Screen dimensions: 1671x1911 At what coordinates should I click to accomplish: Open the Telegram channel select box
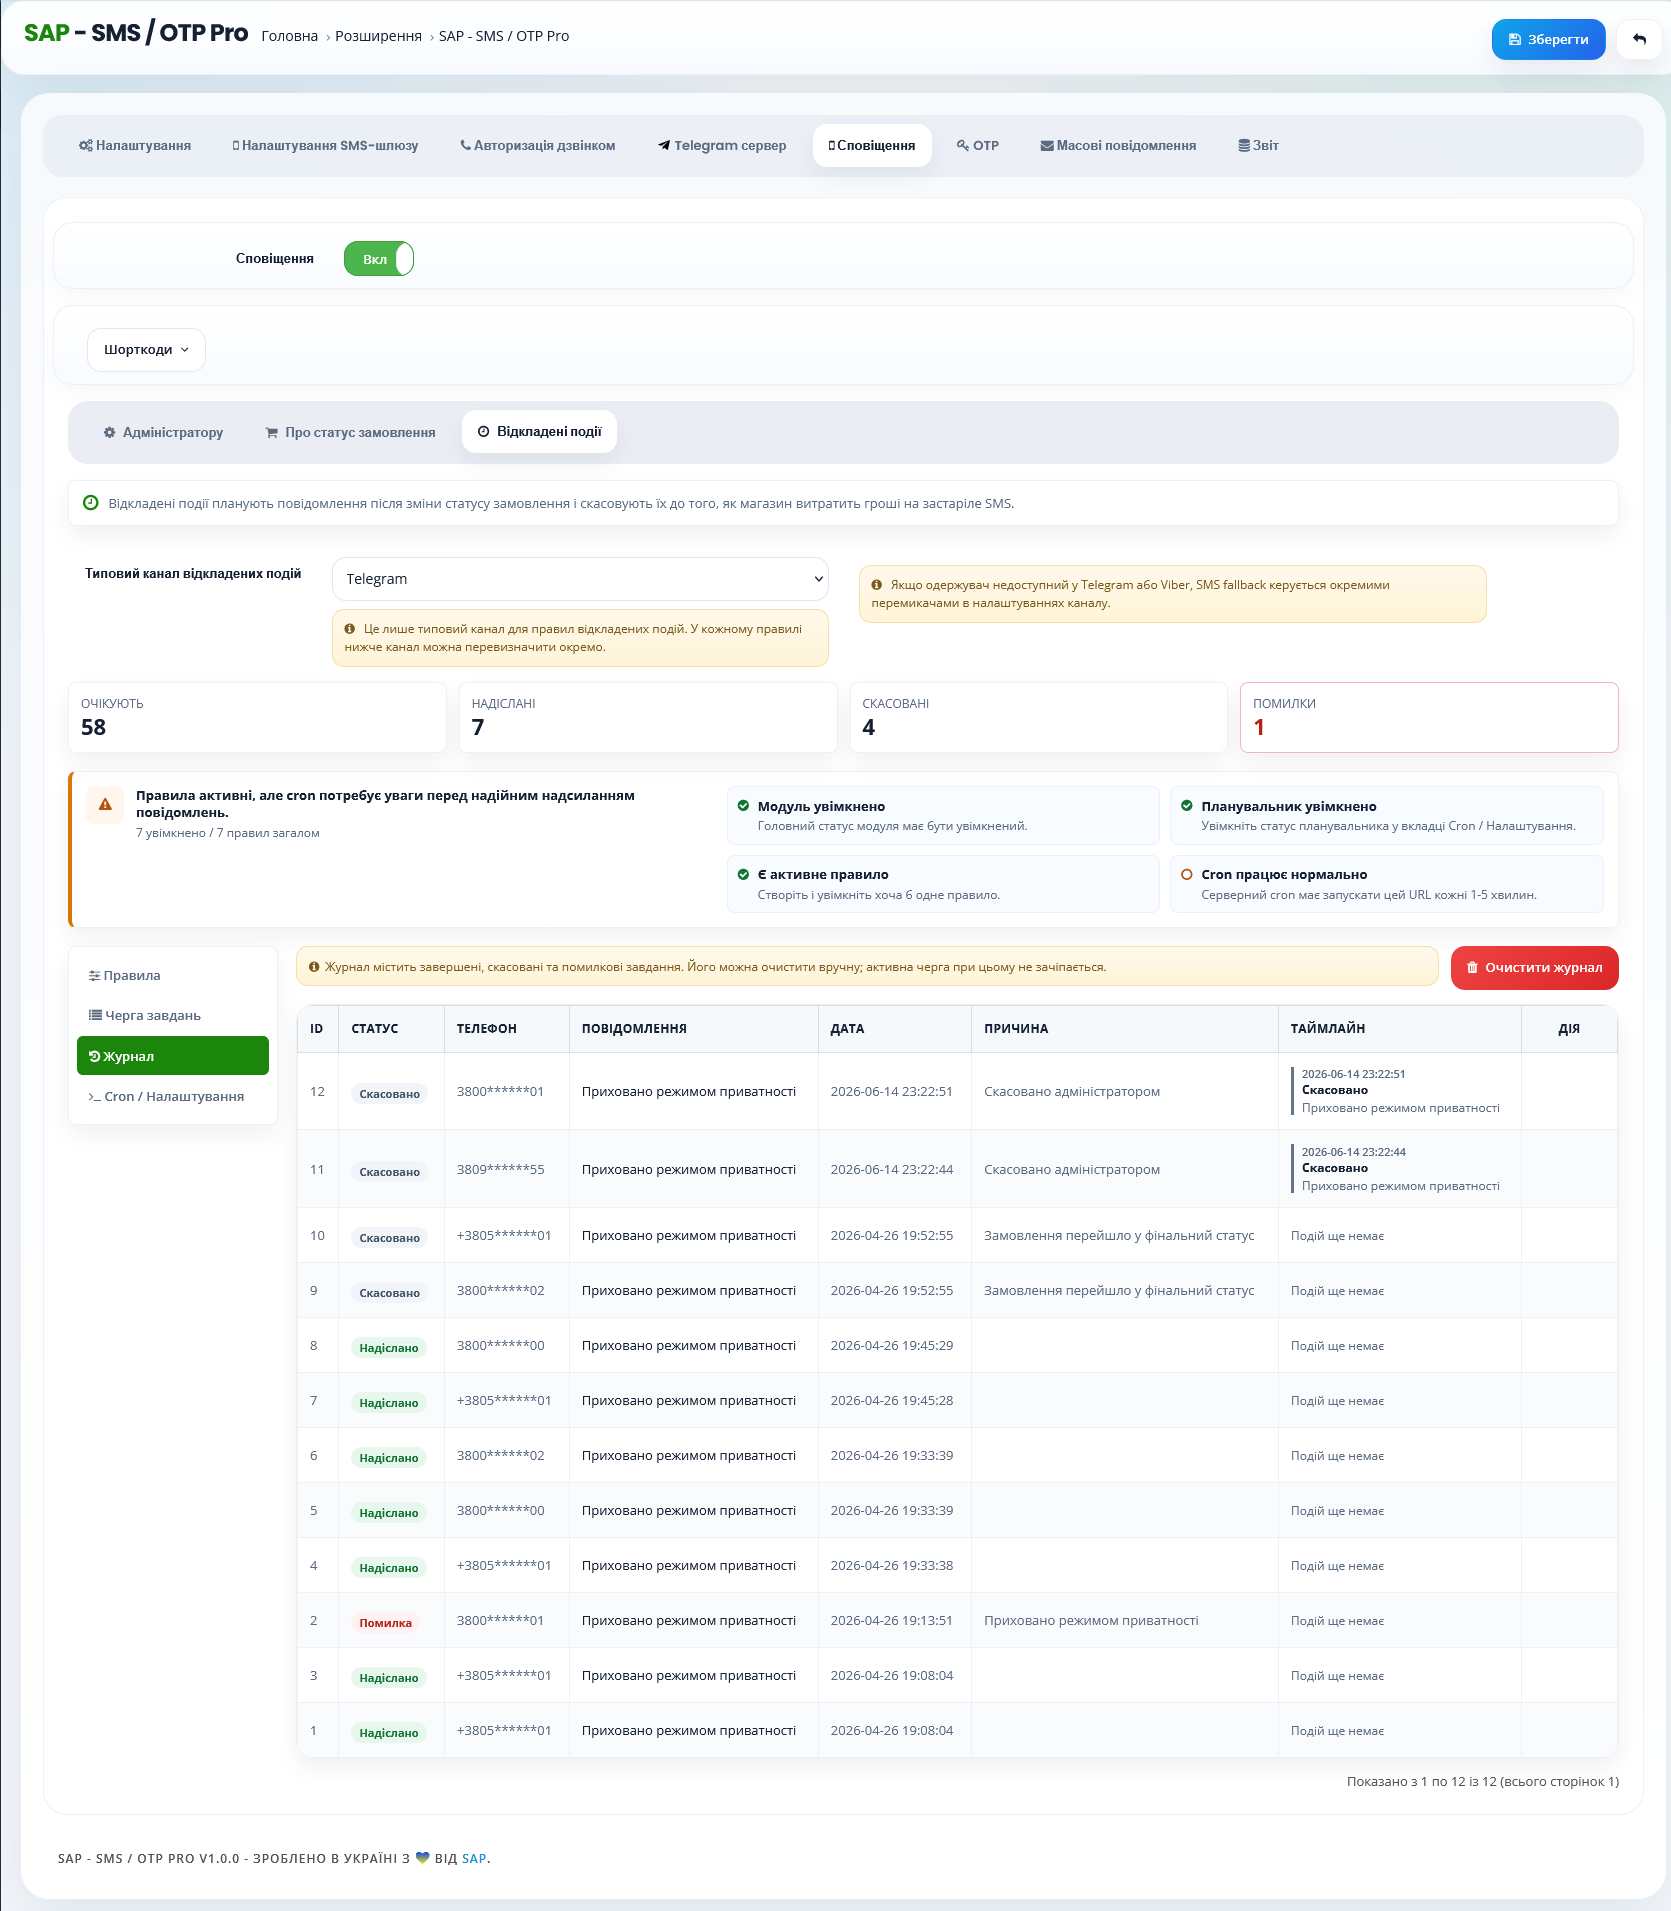[x=580, y=579]
